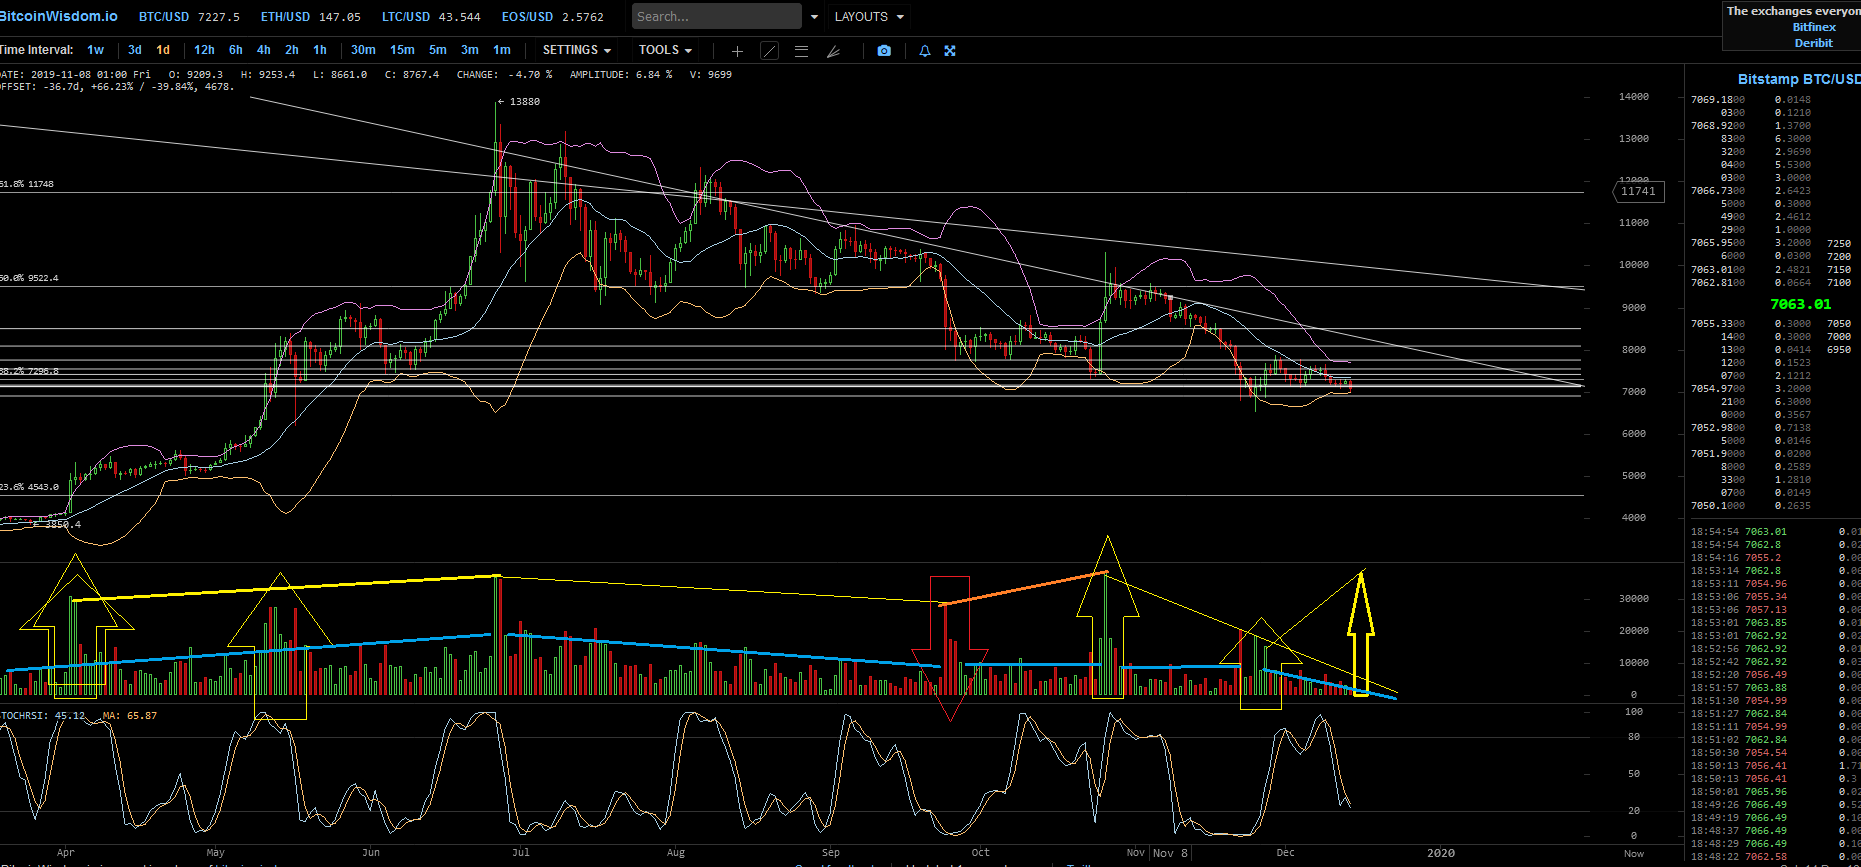Activate the trend line drawing tool
This screenshot has height=867, width=1861.
click(x=769, y=51)
